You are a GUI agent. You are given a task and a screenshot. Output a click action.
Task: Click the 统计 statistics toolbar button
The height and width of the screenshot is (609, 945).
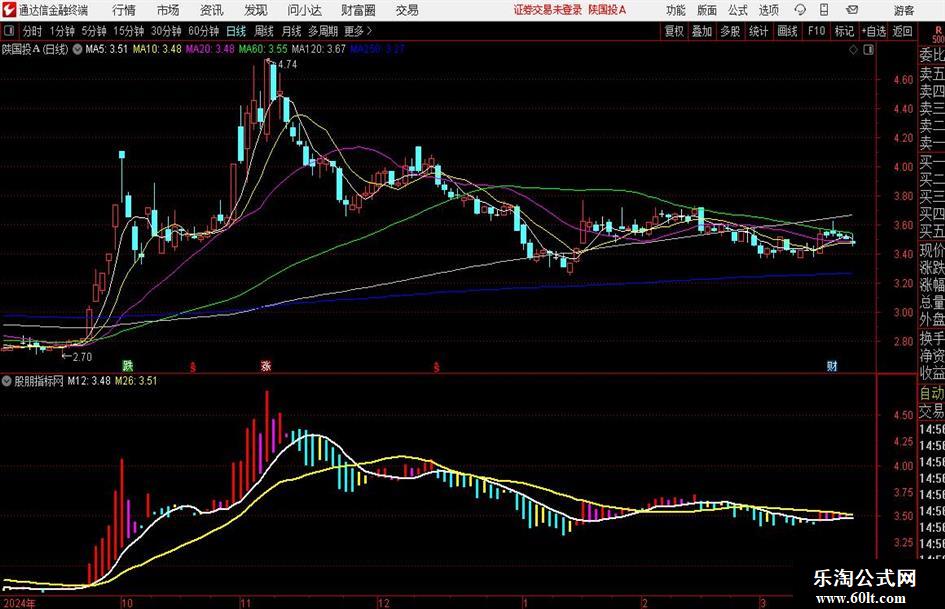tap(758, 31)
